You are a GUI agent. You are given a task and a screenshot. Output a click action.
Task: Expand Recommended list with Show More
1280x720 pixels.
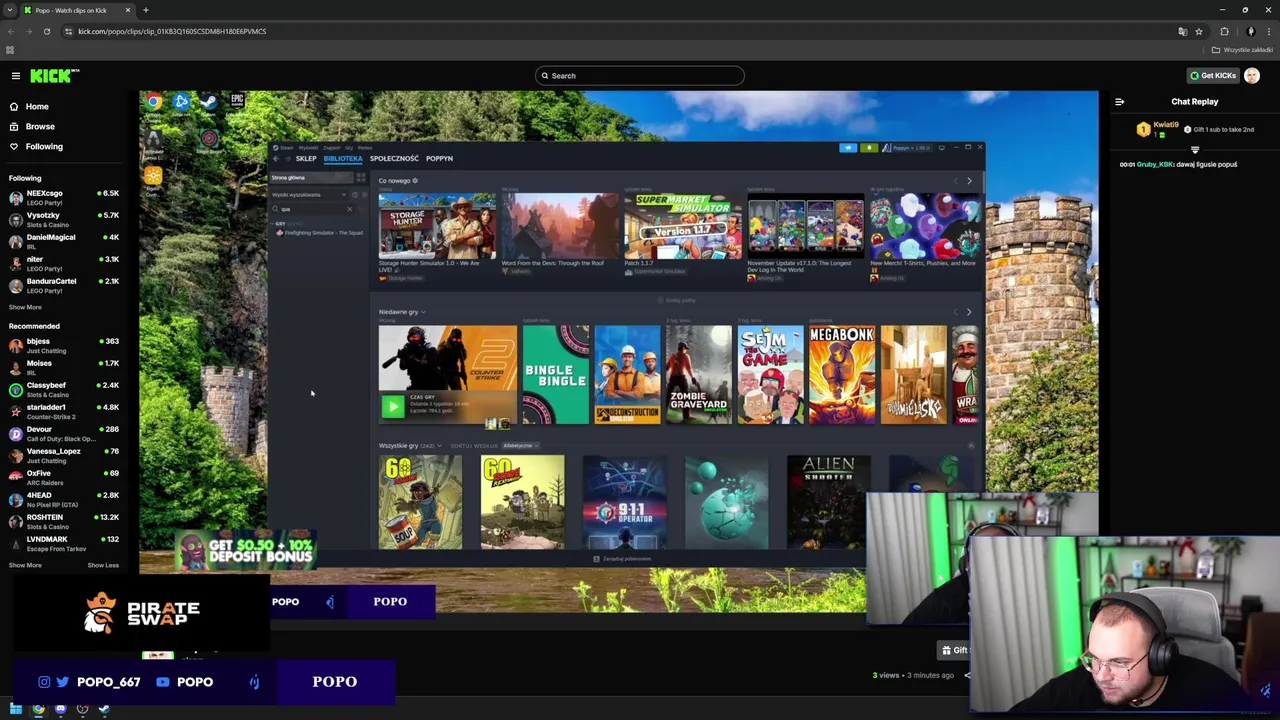tap(25, 565)
